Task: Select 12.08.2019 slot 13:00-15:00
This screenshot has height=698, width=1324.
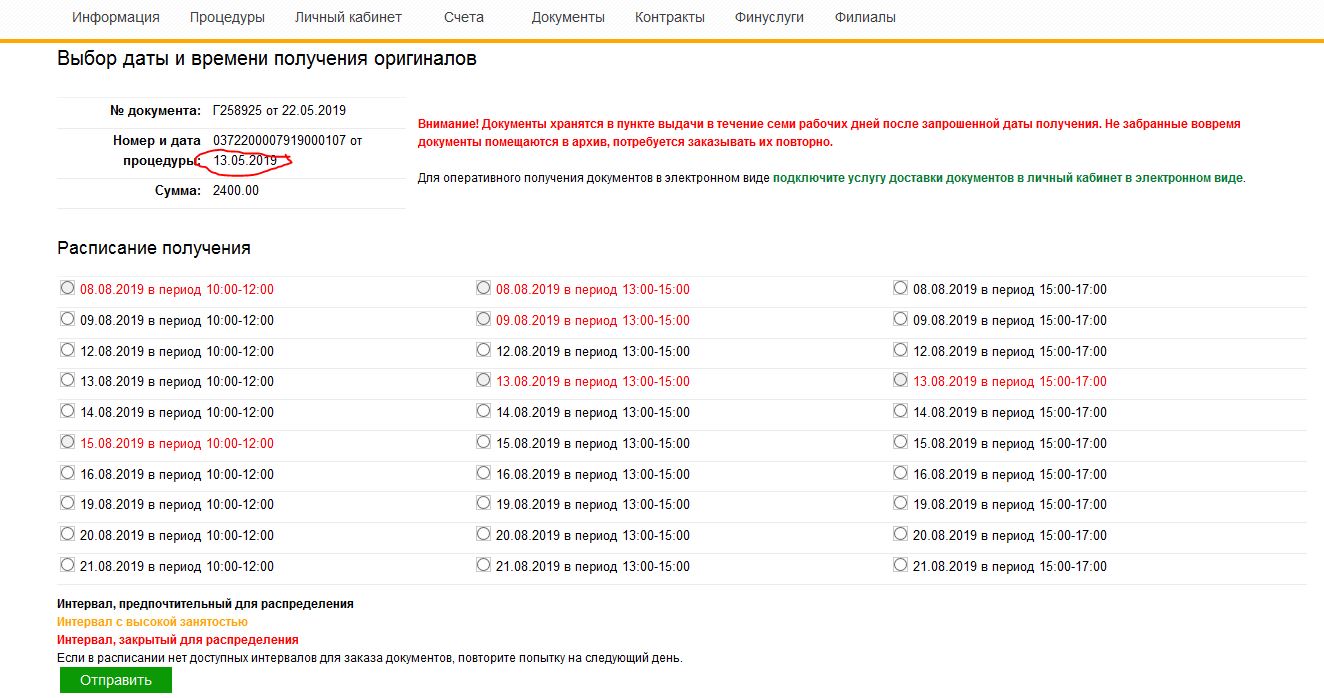Action: 484,350
